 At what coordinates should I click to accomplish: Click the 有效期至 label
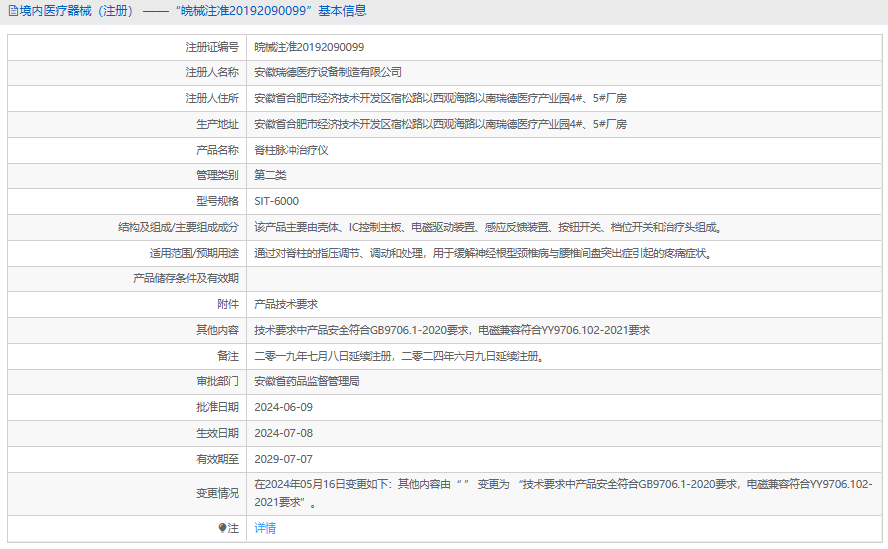pyautogui.click(x=217, y=459)
